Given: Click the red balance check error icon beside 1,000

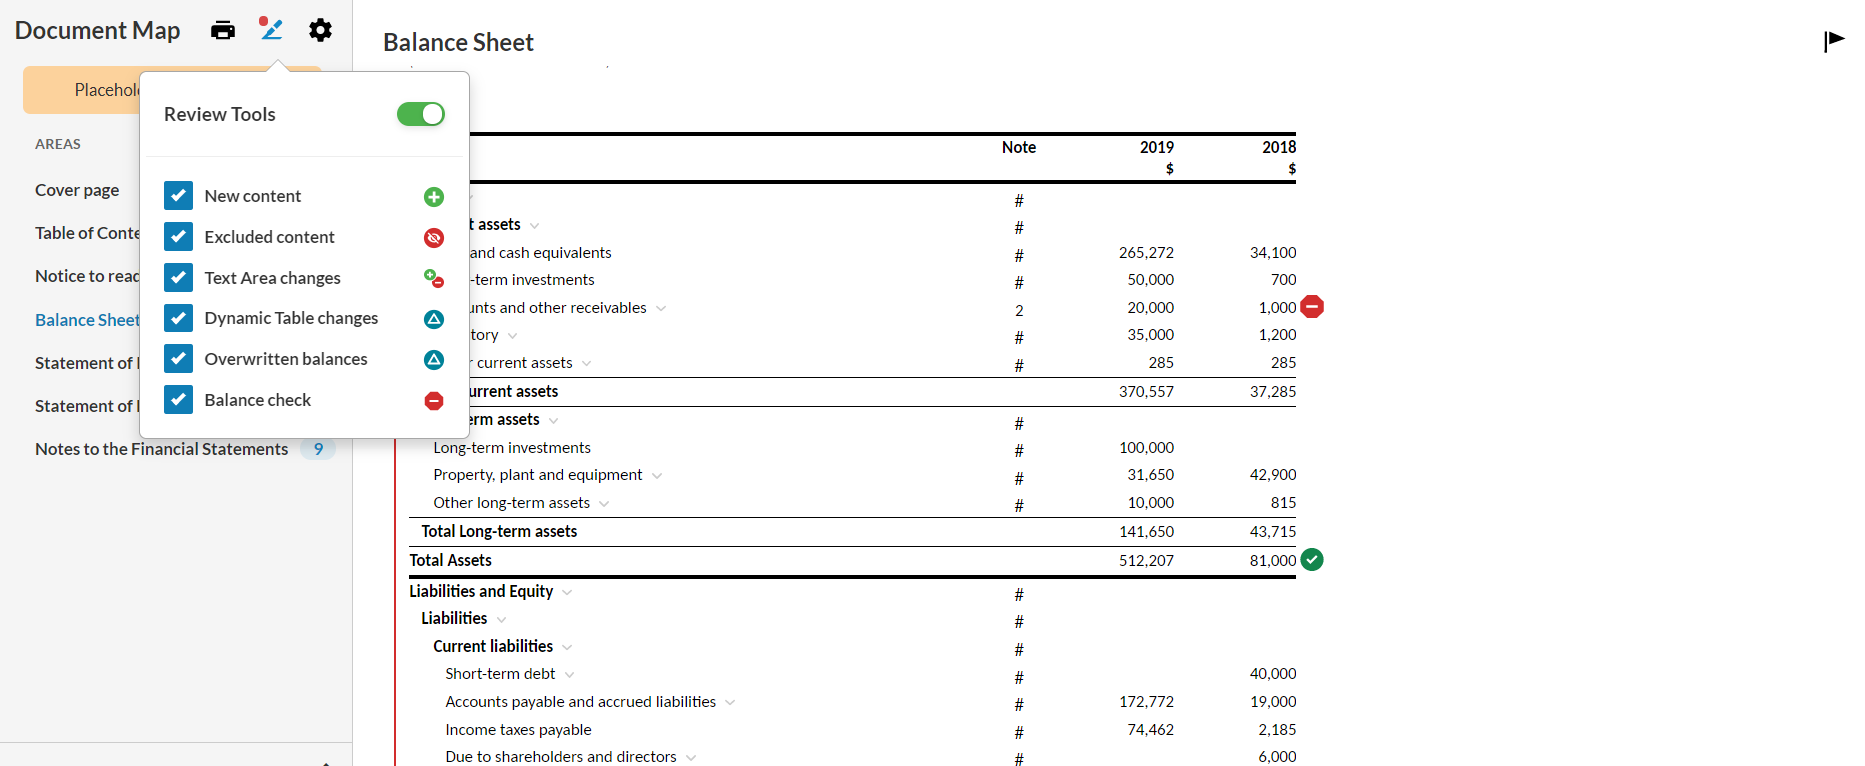Looking at the screenshot, I should [1312, 307].
